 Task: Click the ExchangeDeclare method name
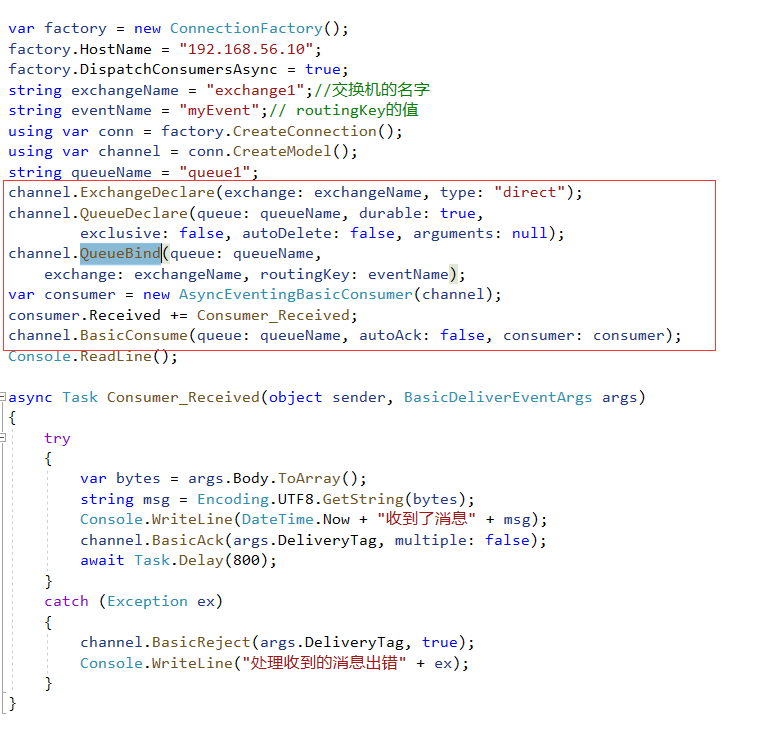pyautogui.click(x=147, y=192)
